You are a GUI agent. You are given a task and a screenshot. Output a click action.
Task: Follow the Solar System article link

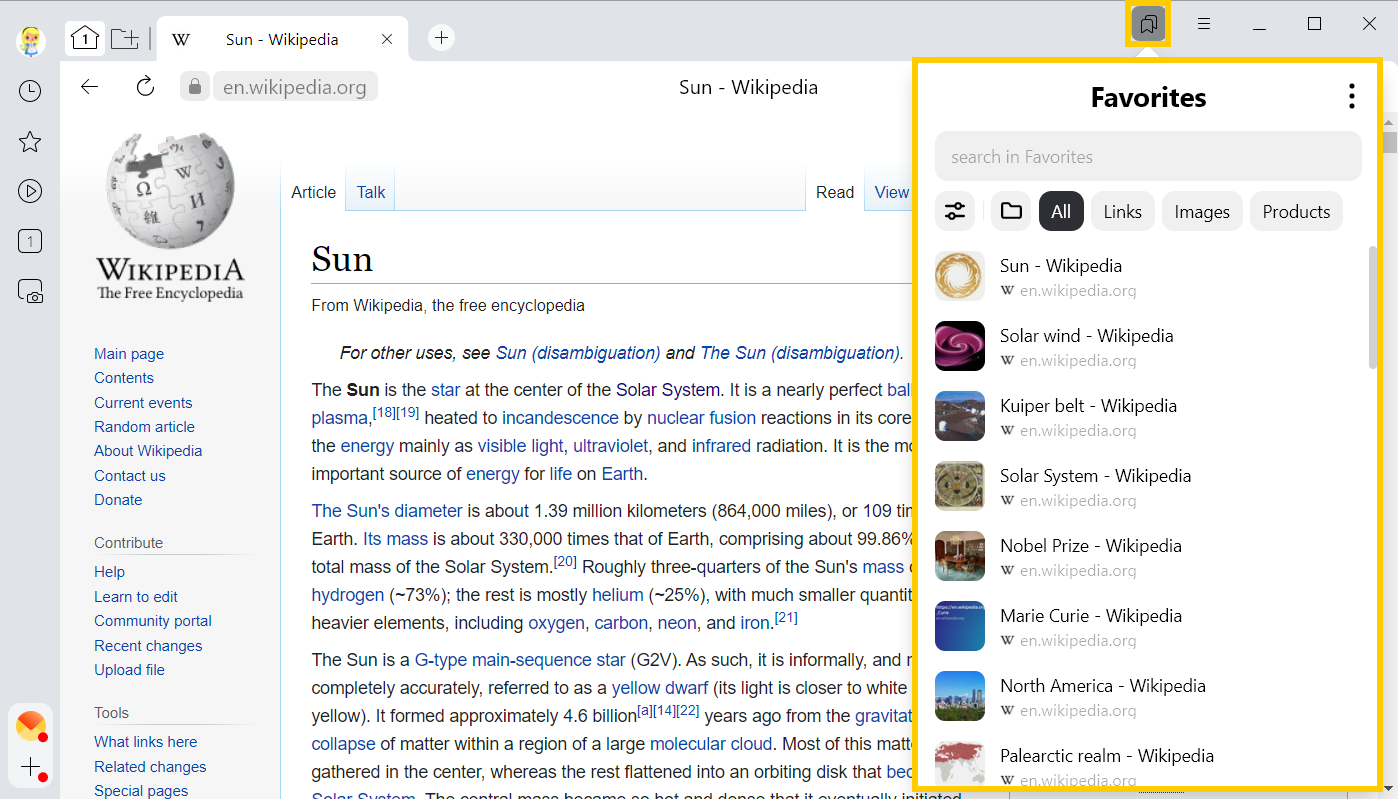pos(667,389)
